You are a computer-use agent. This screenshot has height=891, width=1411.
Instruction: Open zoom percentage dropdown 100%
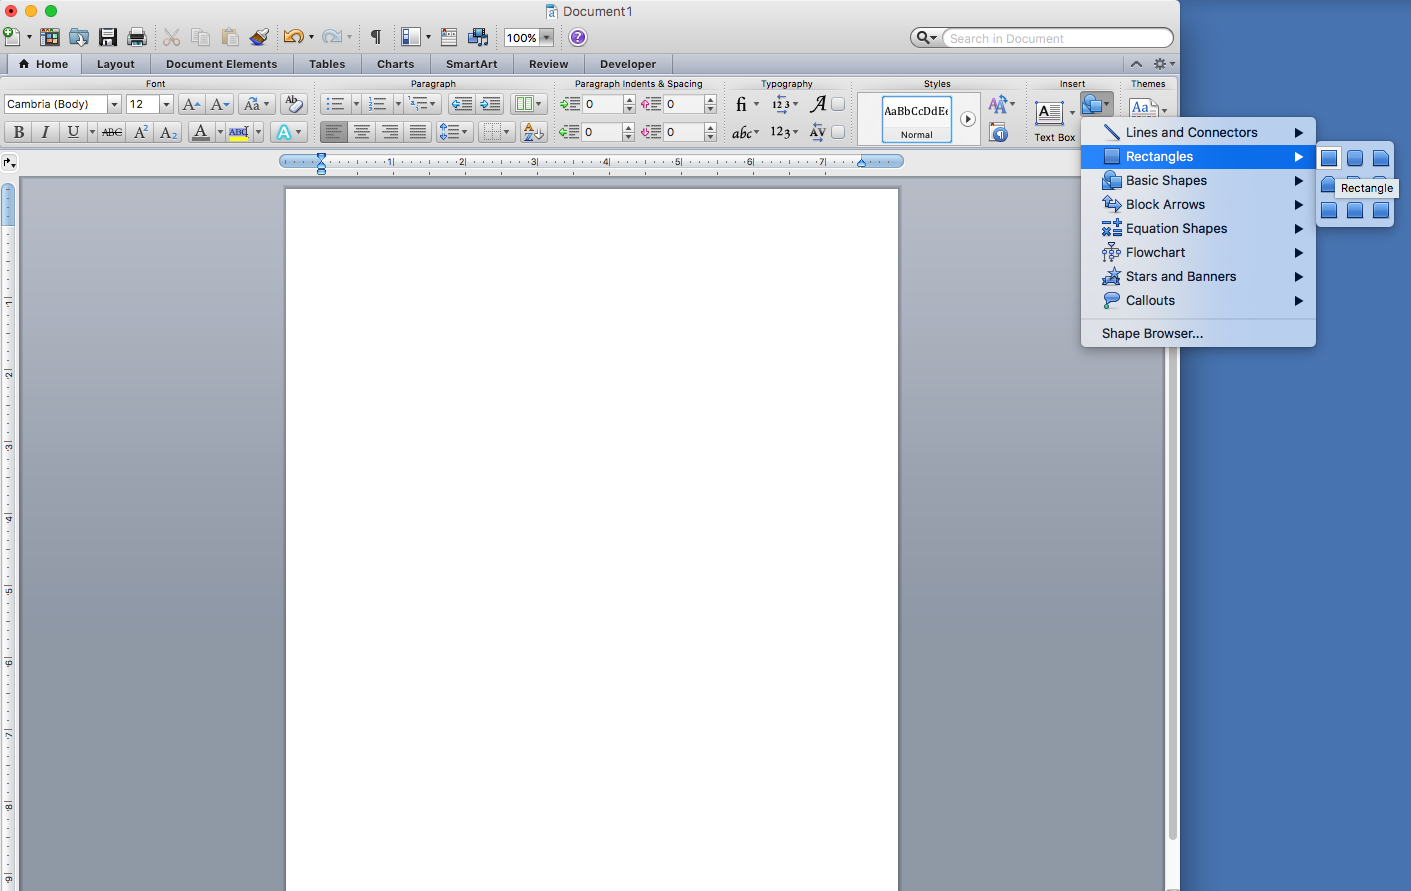[546, 38]
